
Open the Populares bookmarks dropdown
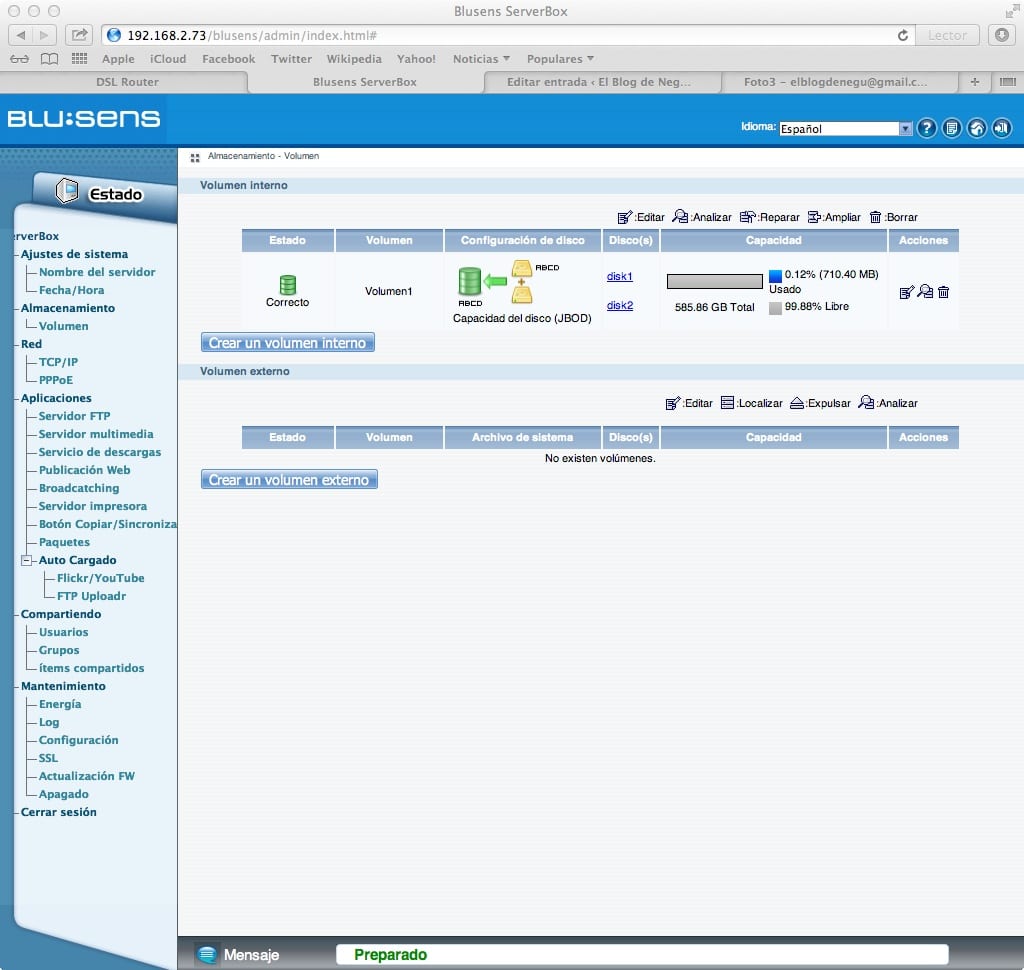tap(560, 59)
